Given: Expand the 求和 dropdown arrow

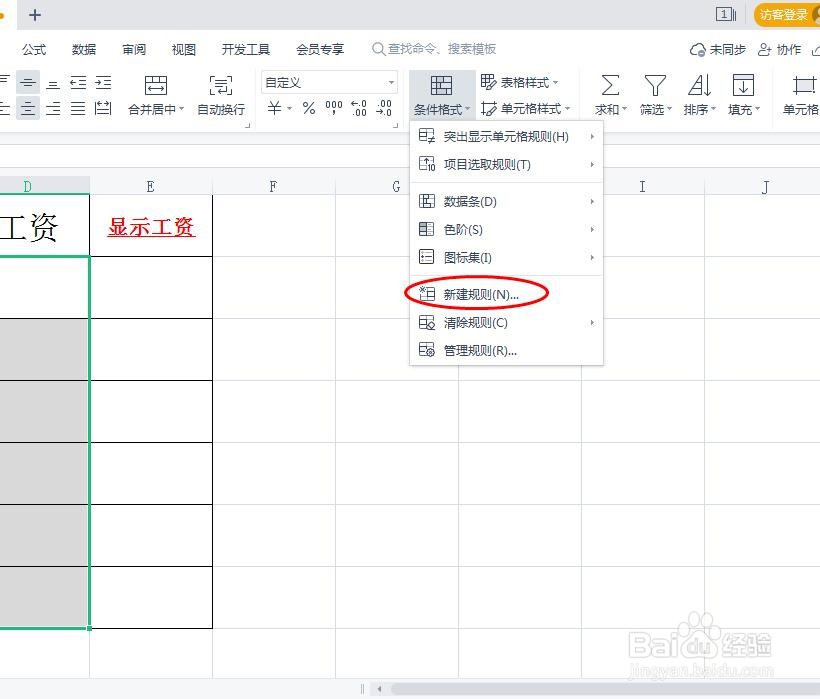Looking at the screenshot, I should coord(624,109).
